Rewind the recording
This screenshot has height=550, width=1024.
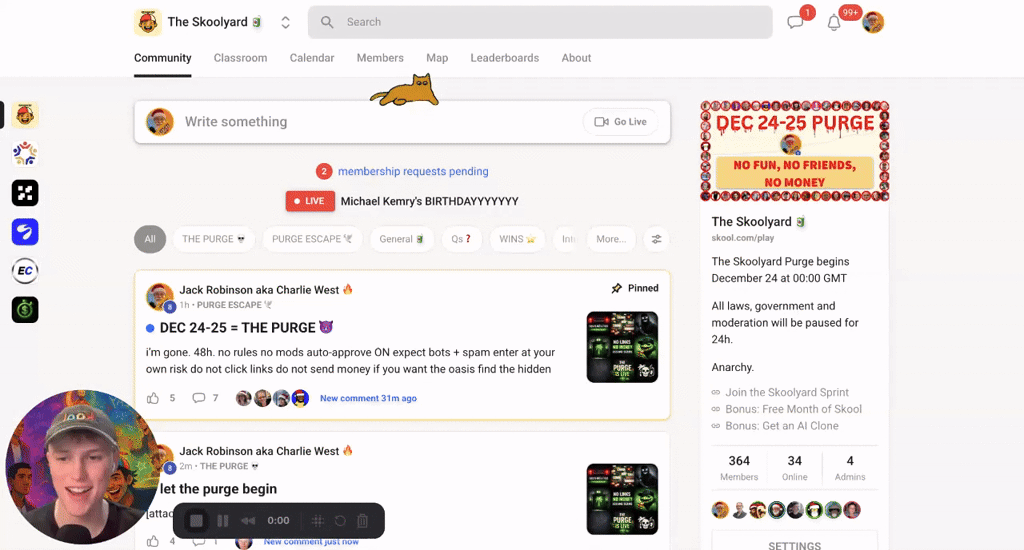click(x=248, y=521)
